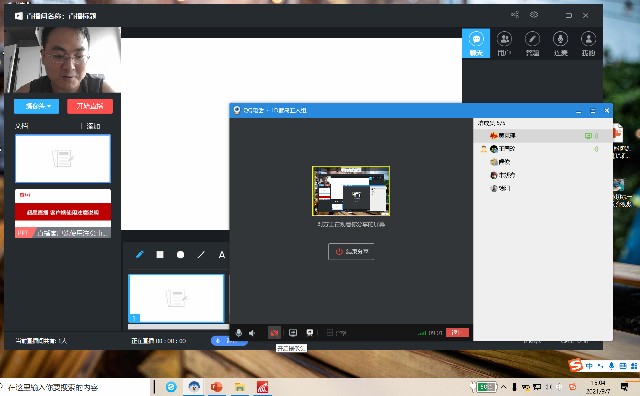Toggle the speaker volume icon
This screenshot has width=640, height=396.
[x=252, y=333]
